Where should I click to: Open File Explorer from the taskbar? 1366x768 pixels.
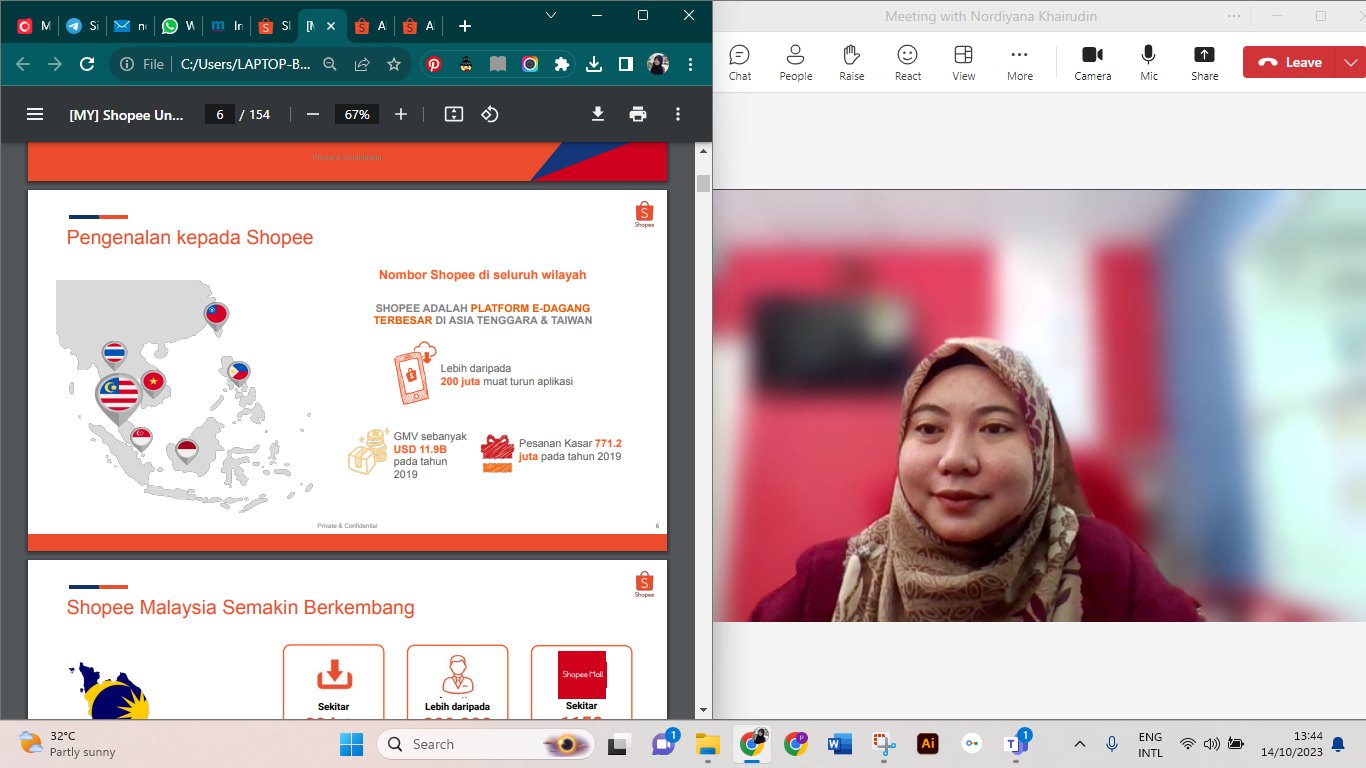tap(708, 744)
